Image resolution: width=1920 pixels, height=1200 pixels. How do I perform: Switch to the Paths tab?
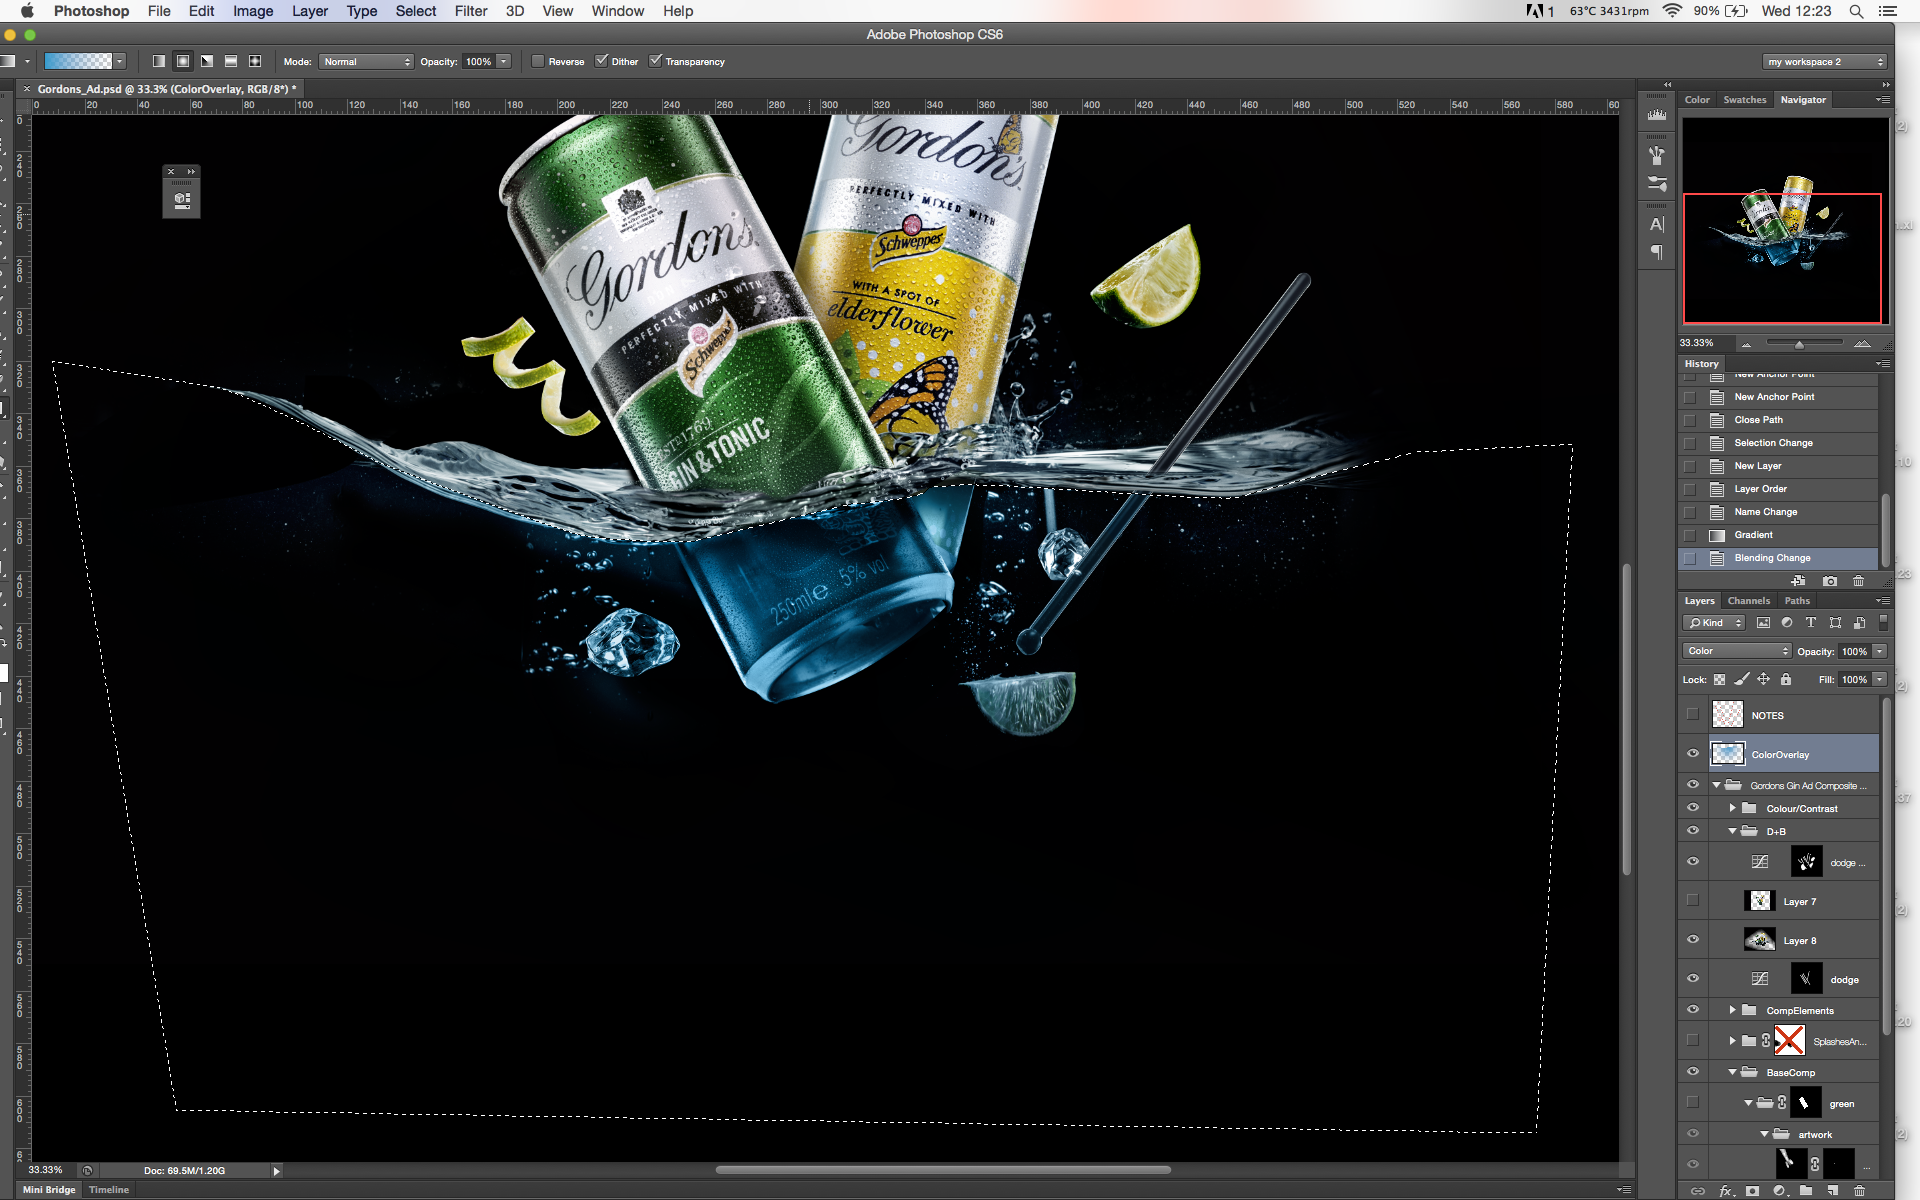click(1797, 601)
